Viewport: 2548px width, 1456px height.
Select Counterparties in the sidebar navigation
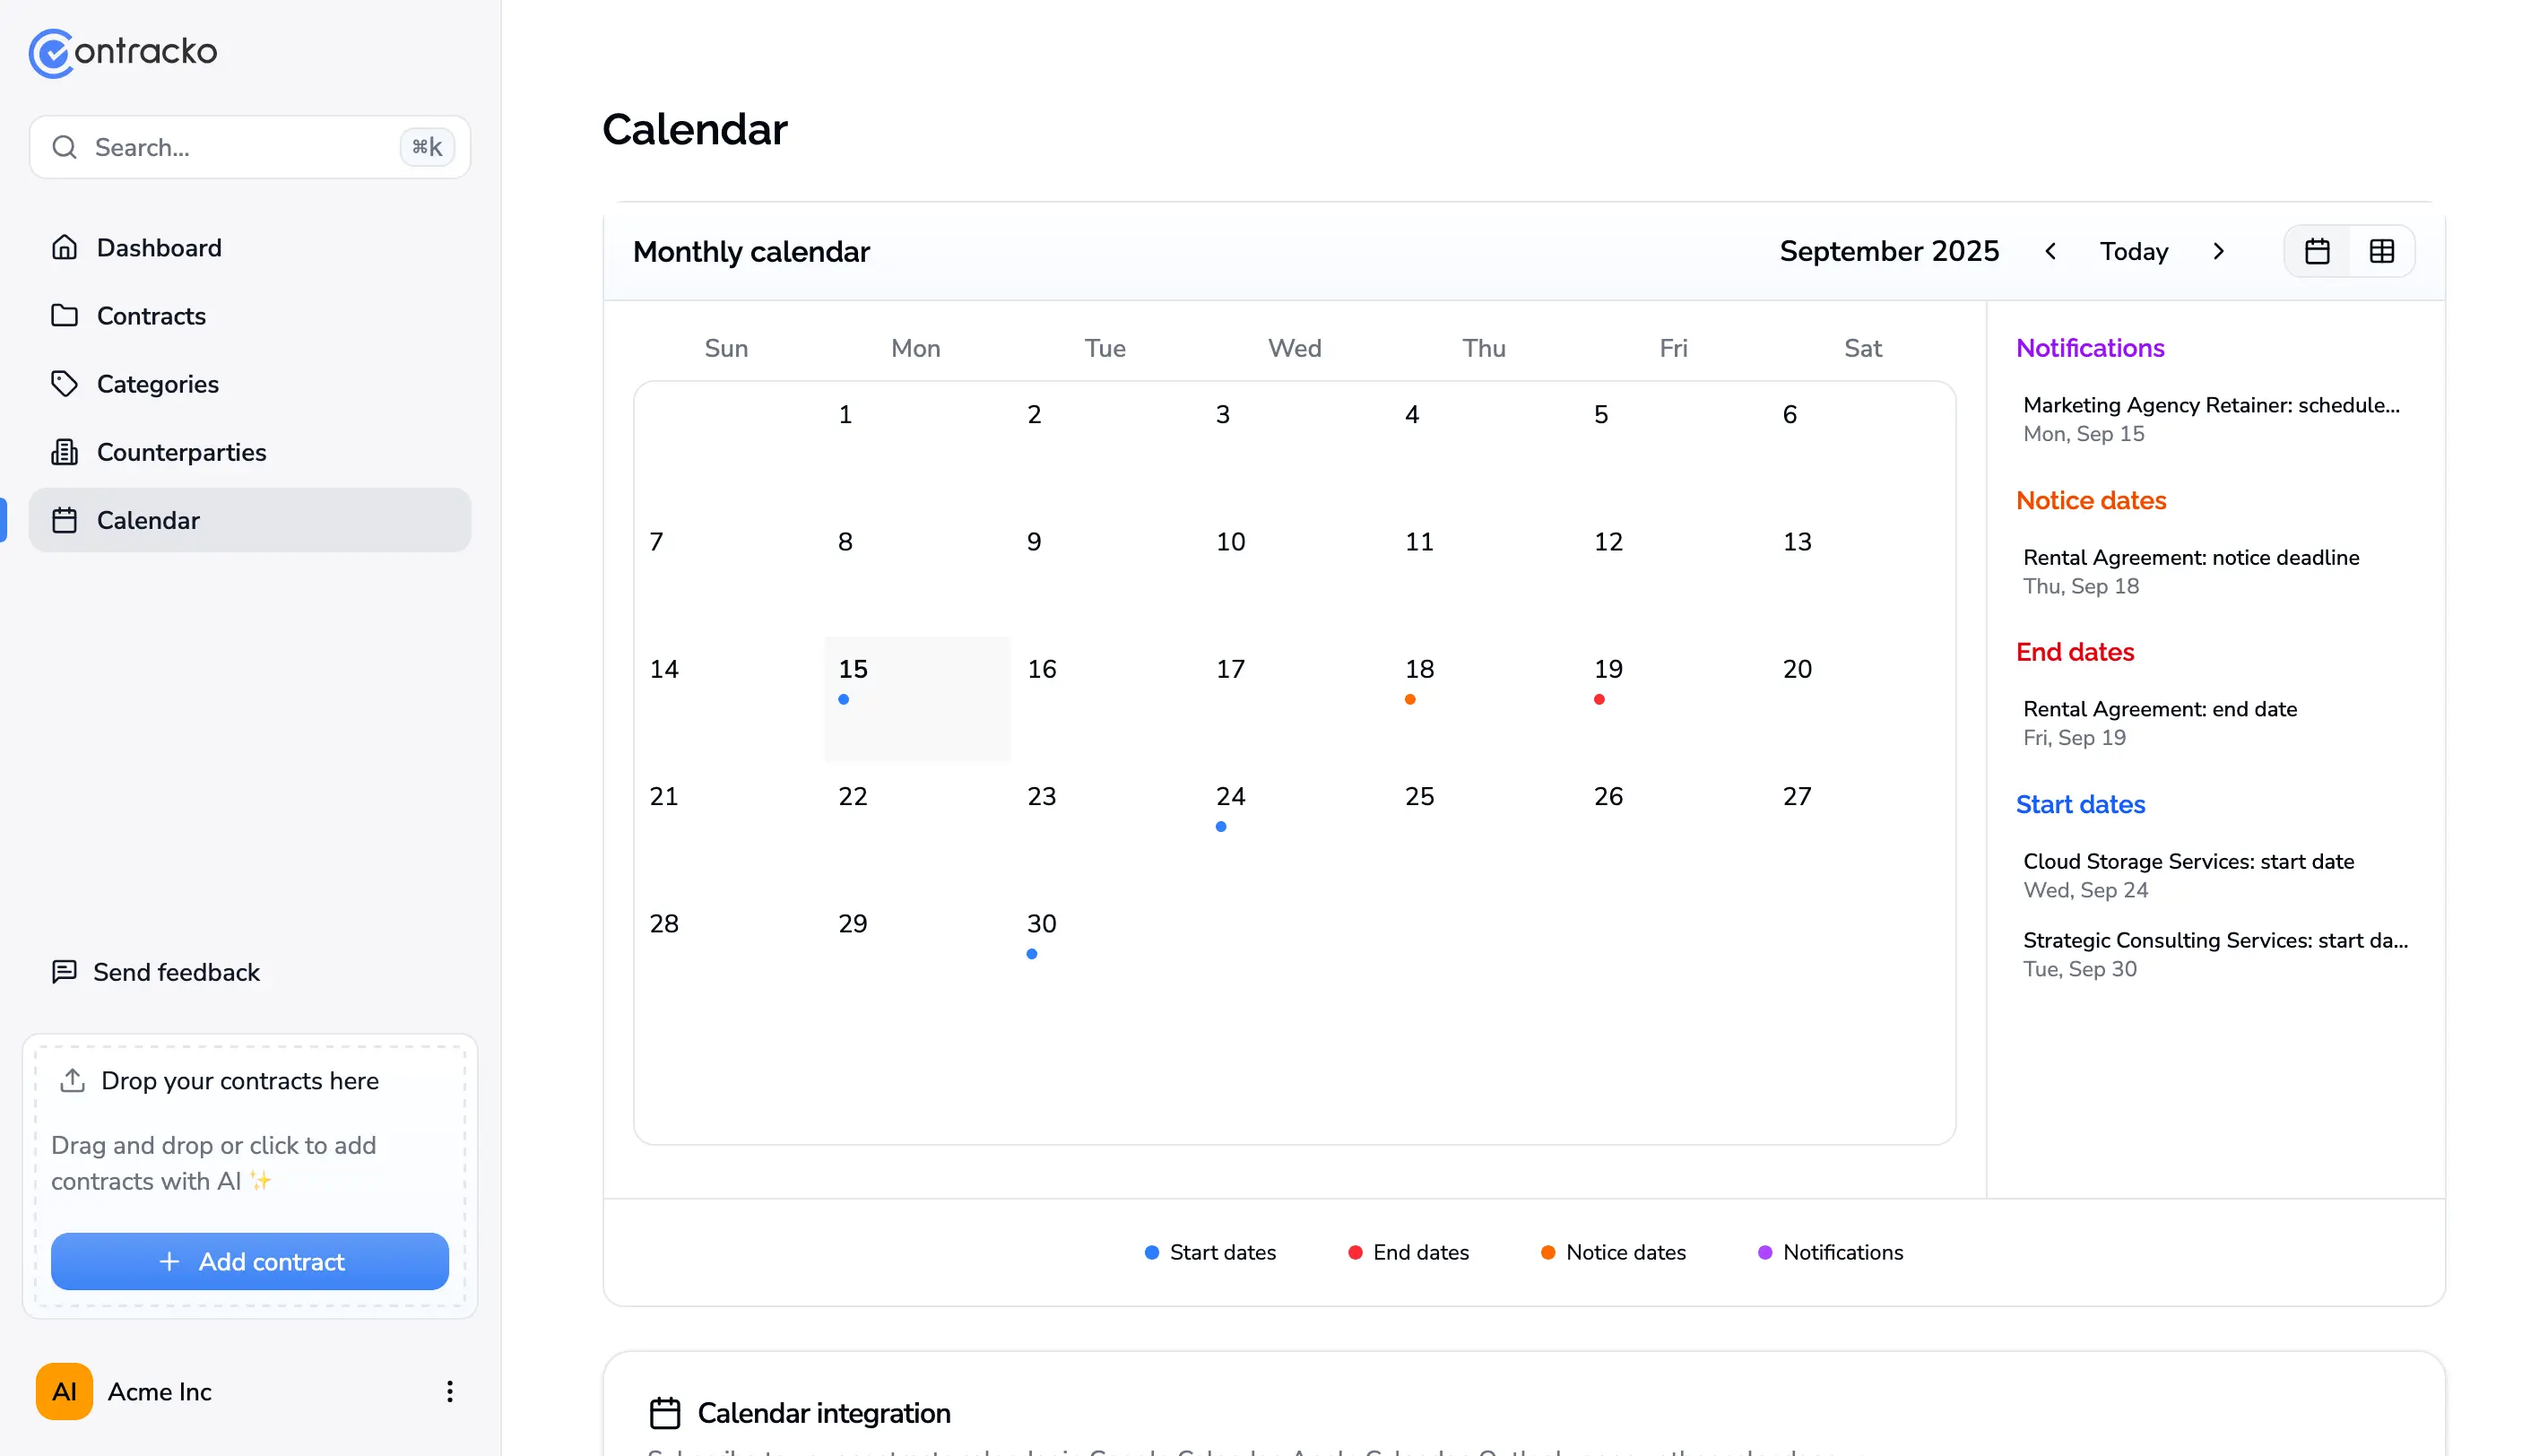[x=181, y=452]
